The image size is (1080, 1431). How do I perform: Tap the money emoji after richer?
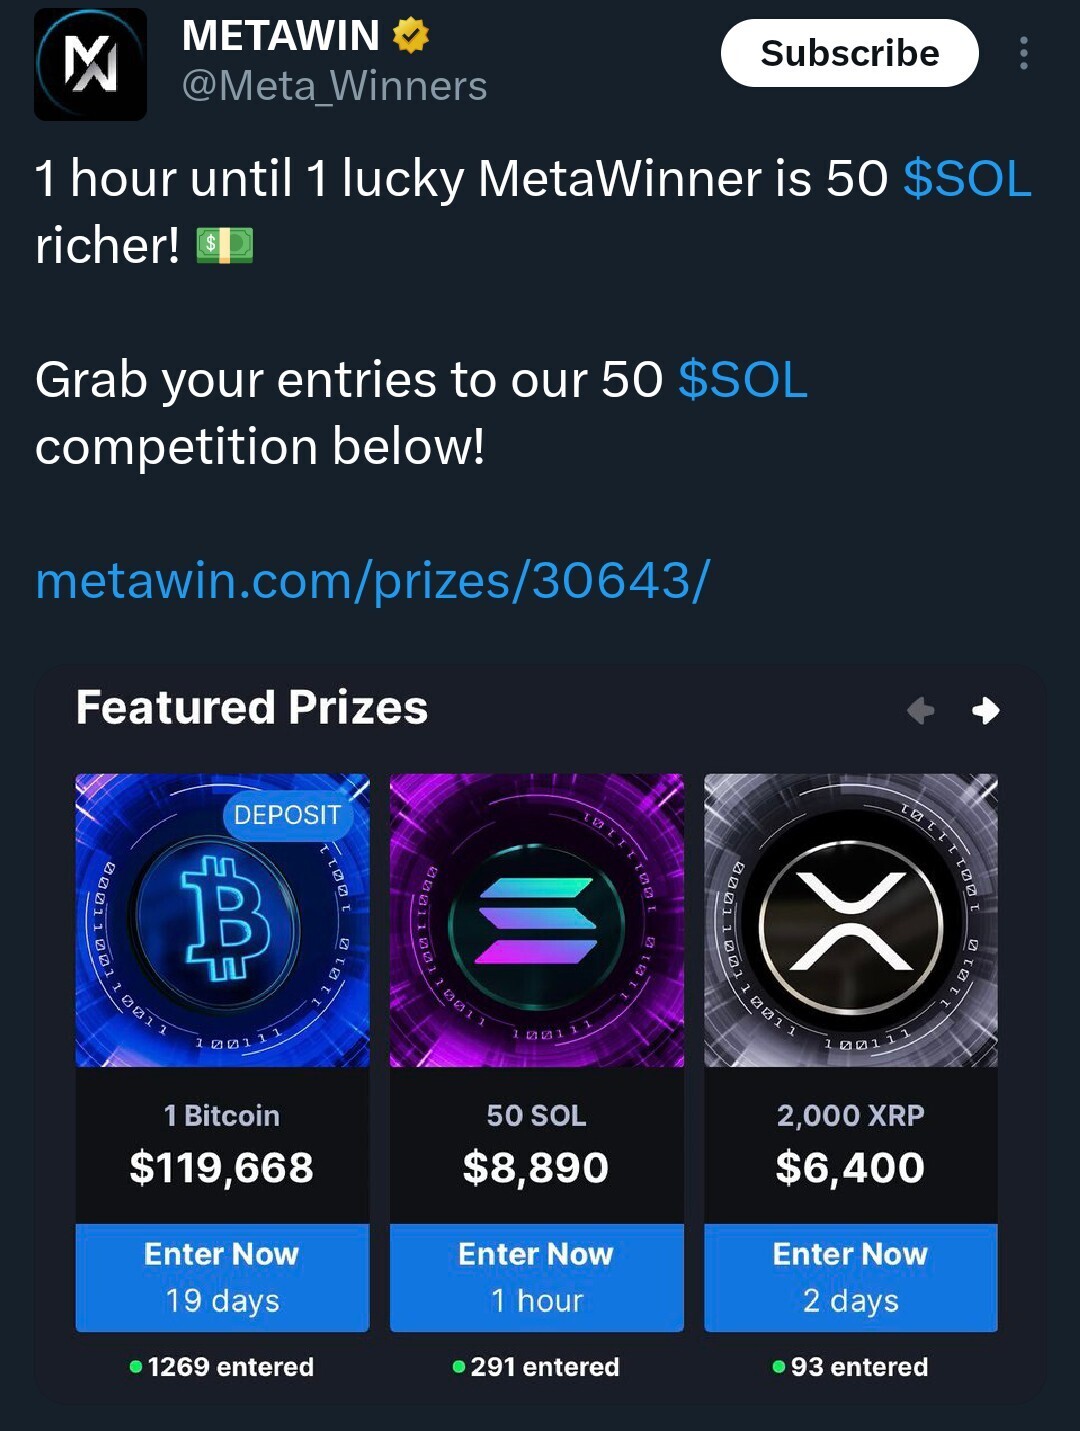click(x=225, y=245)
